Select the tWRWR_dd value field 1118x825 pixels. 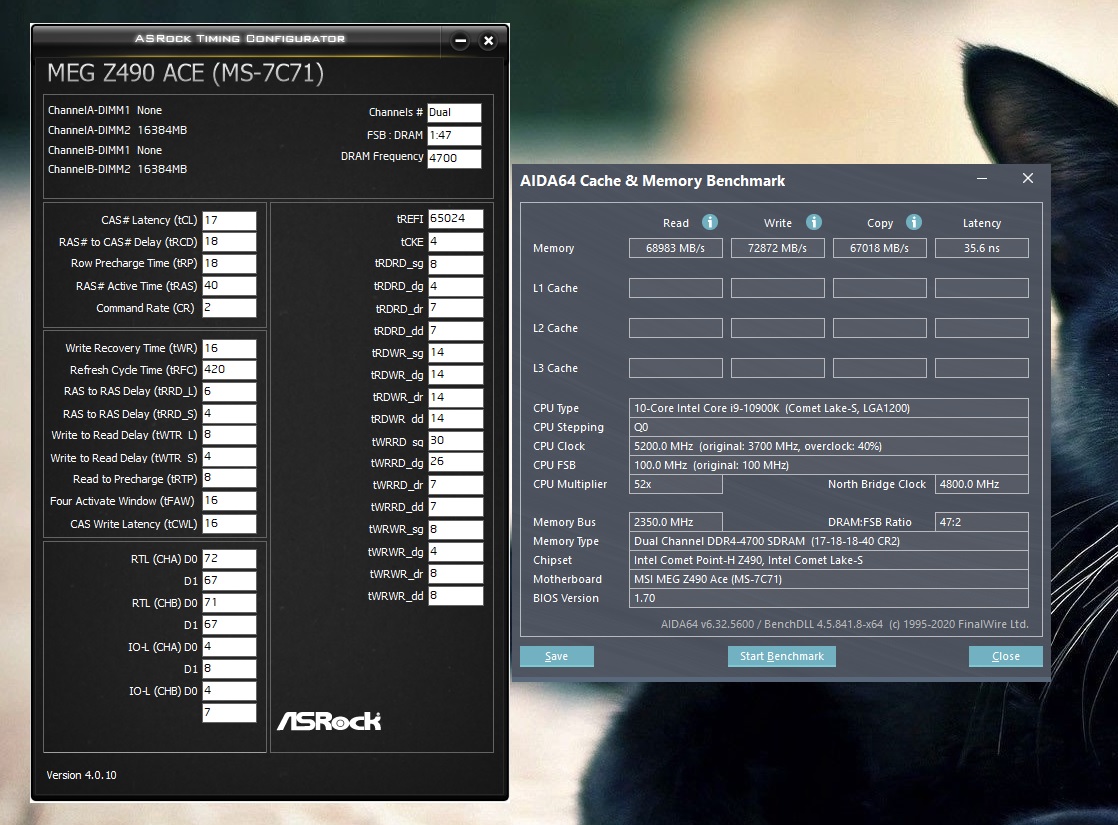click(x=456, y=595)
